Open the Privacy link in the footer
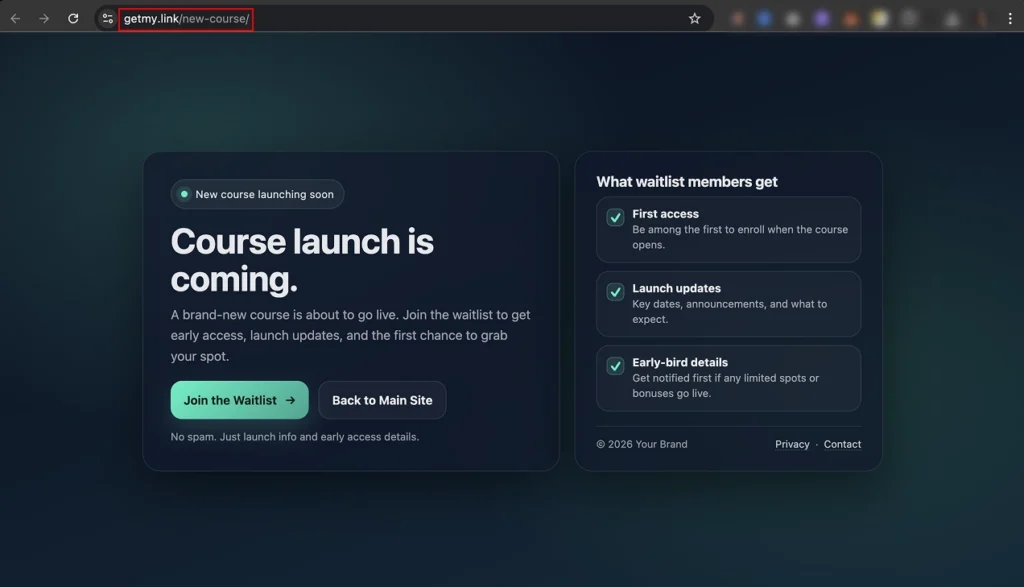Image resolution: width=1024 pixels, height=587 pixels. [792, 444]
